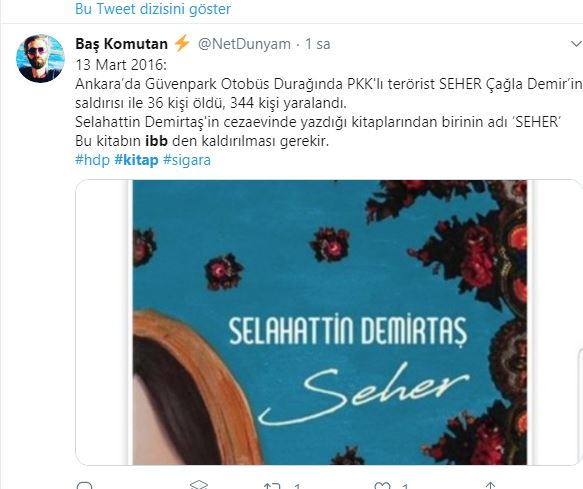Retweet the post using the retweet icon
Screen dimensions: 583x489
[x=272, y=486]
